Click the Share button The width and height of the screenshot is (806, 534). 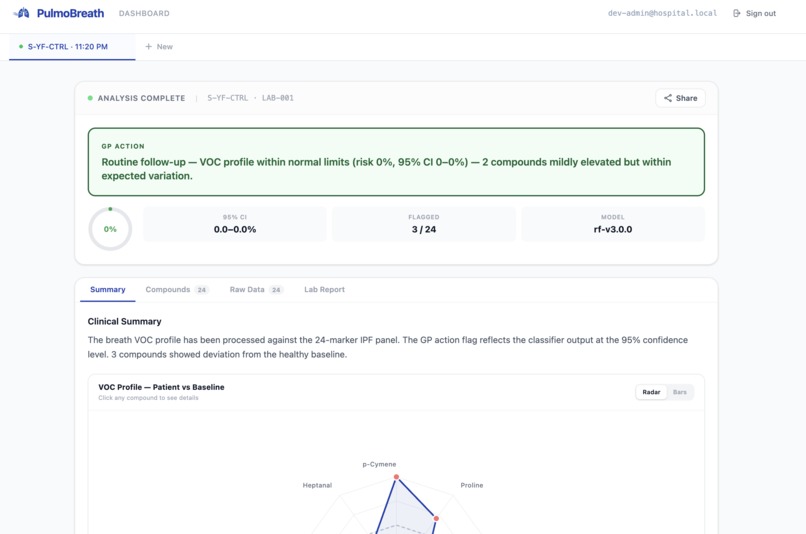[x=680, y=98]
